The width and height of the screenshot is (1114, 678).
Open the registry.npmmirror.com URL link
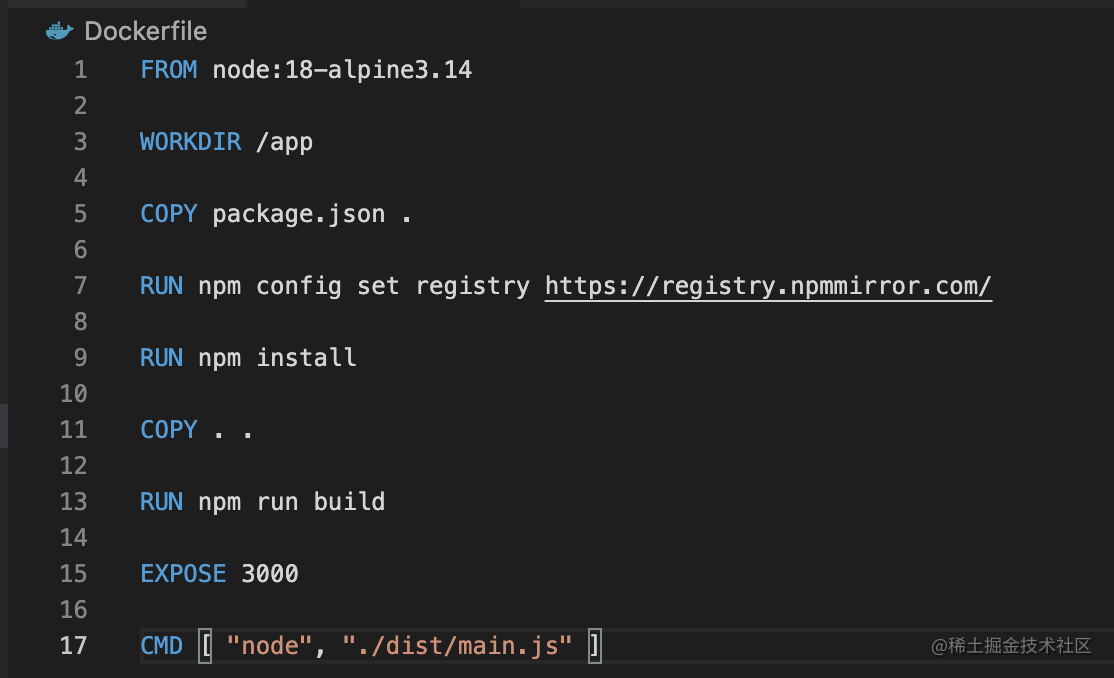(768, 286)
